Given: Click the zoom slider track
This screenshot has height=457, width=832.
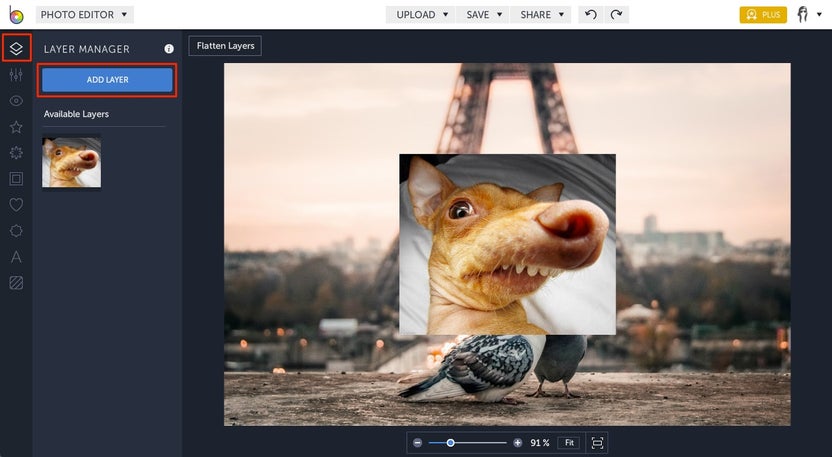Looking at the screenshot, I should 480,442.
